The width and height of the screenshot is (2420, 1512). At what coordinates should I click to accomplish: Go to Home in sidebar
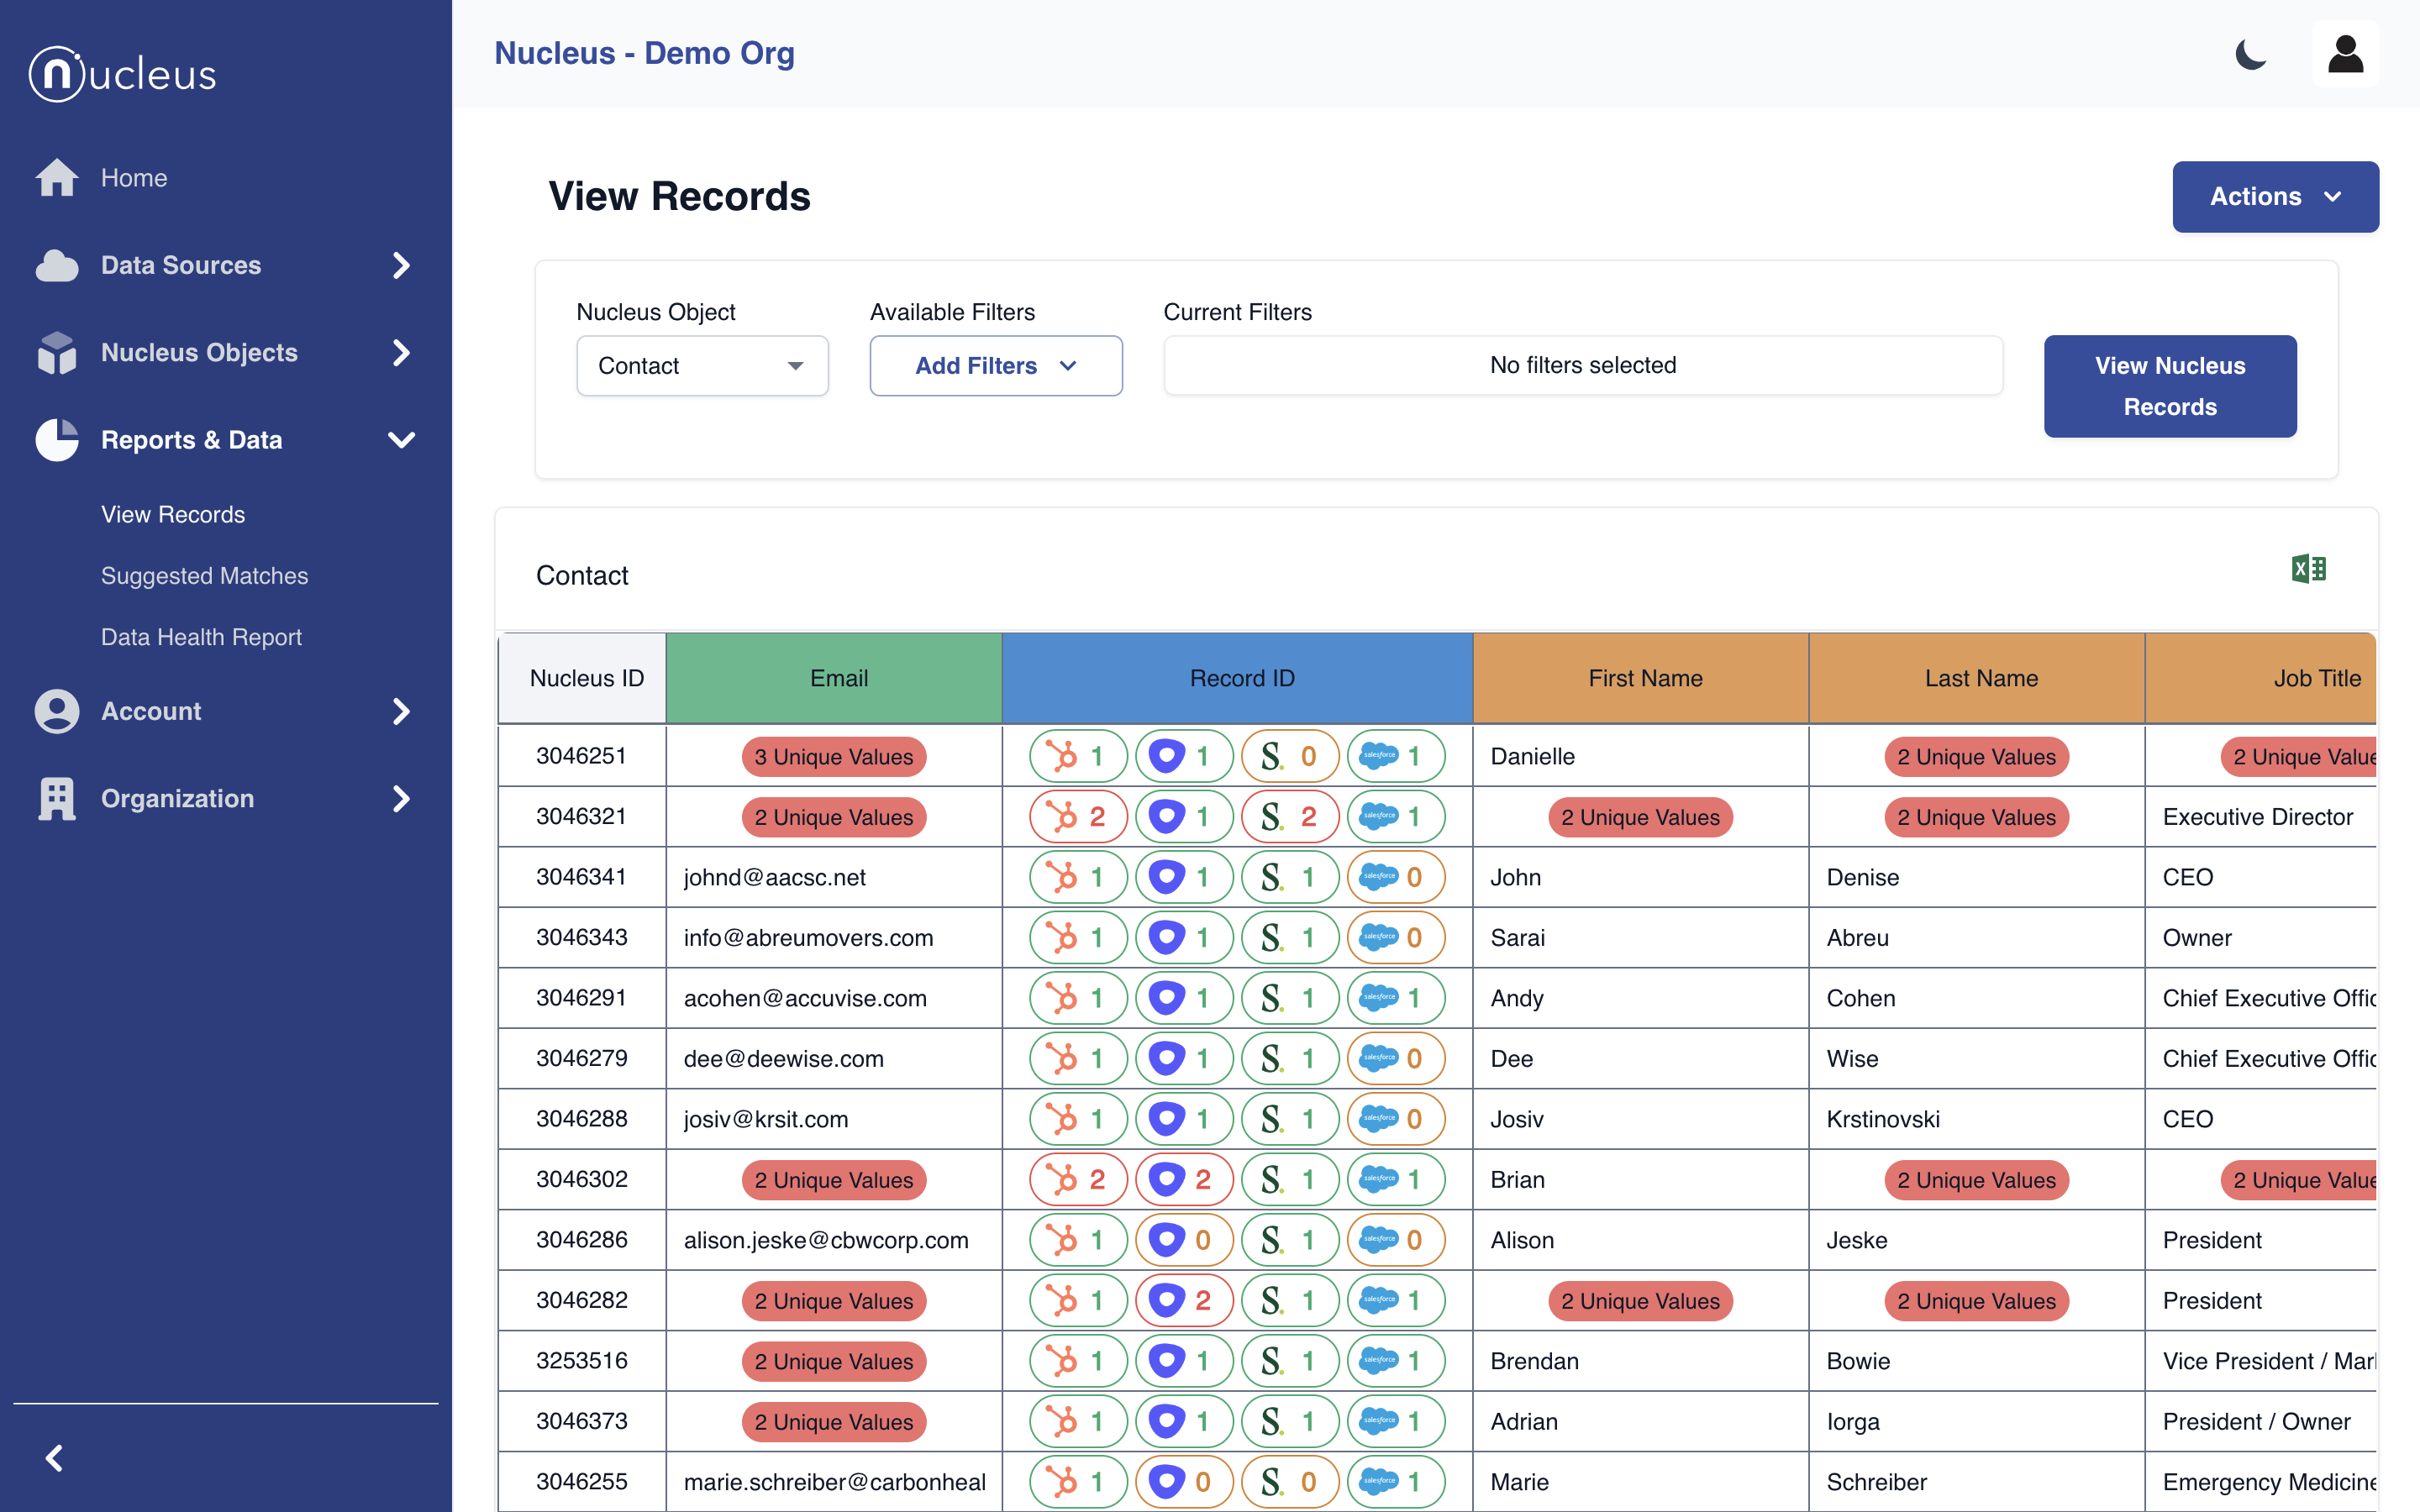click(133, 178)
